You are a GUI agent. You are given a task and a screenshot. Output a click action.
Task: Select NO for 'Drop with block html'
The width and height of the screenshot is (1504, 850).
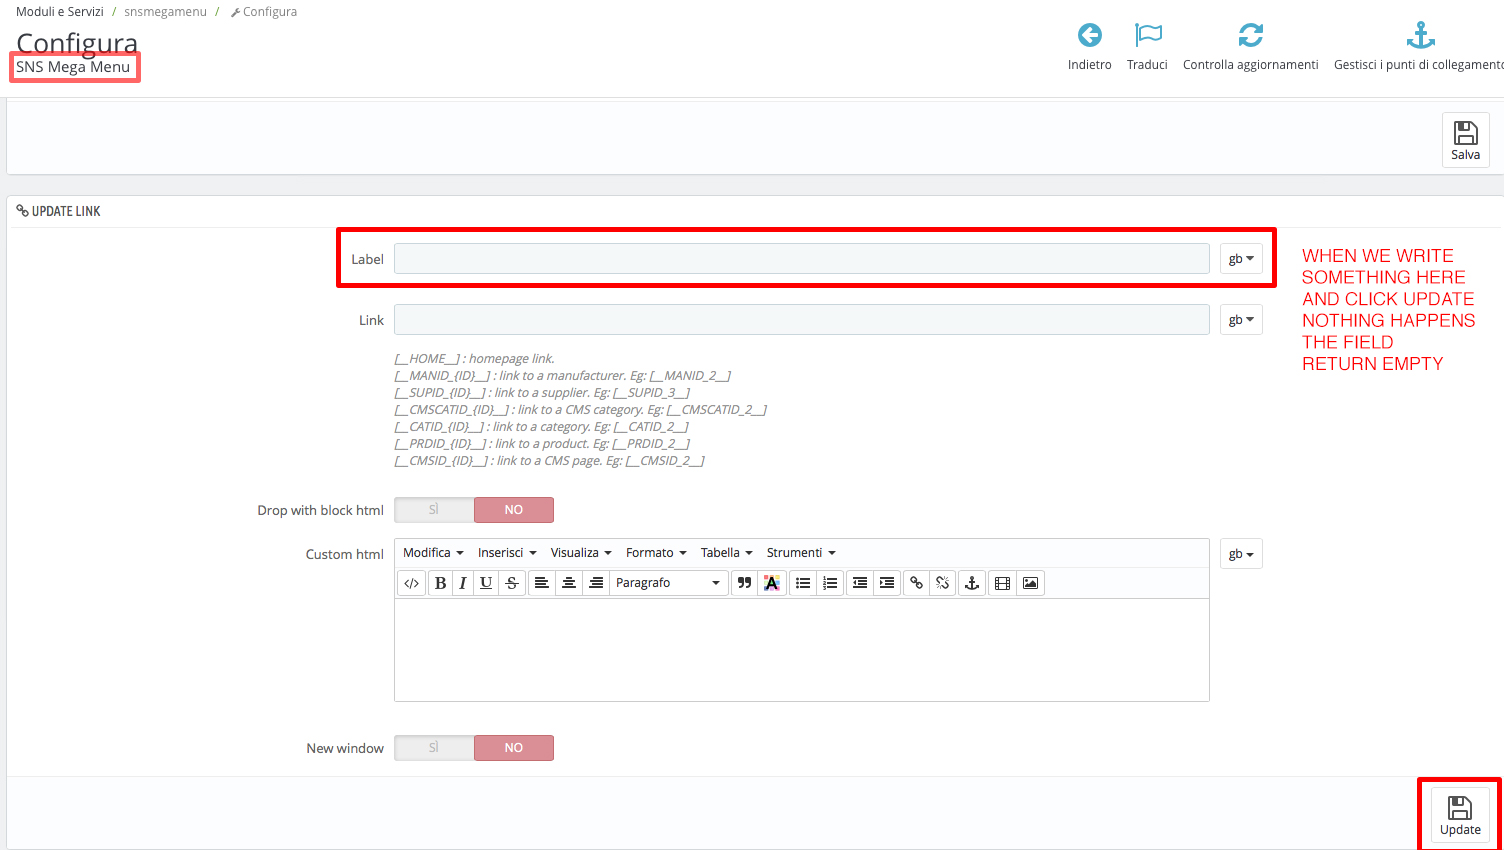[513, 510]
